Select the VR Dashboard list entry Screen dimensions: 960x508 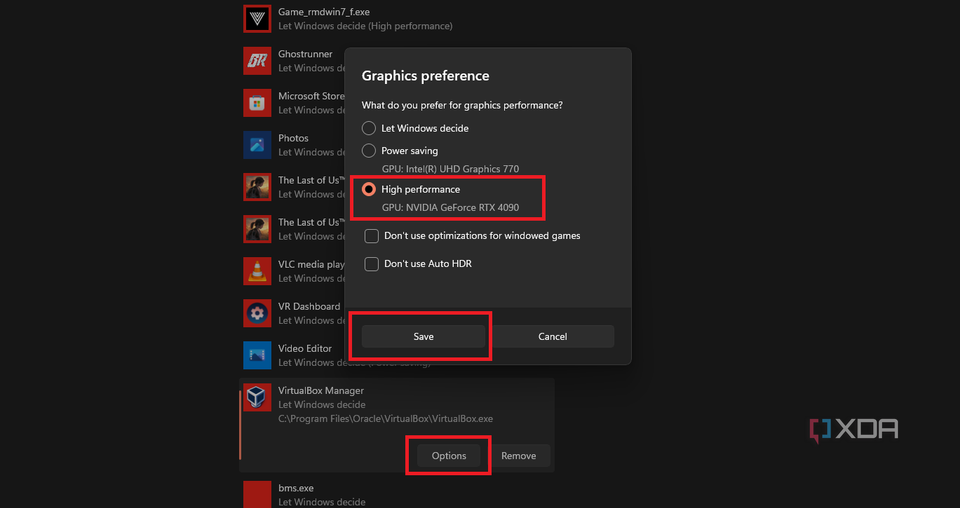click(x=397, y=313)
